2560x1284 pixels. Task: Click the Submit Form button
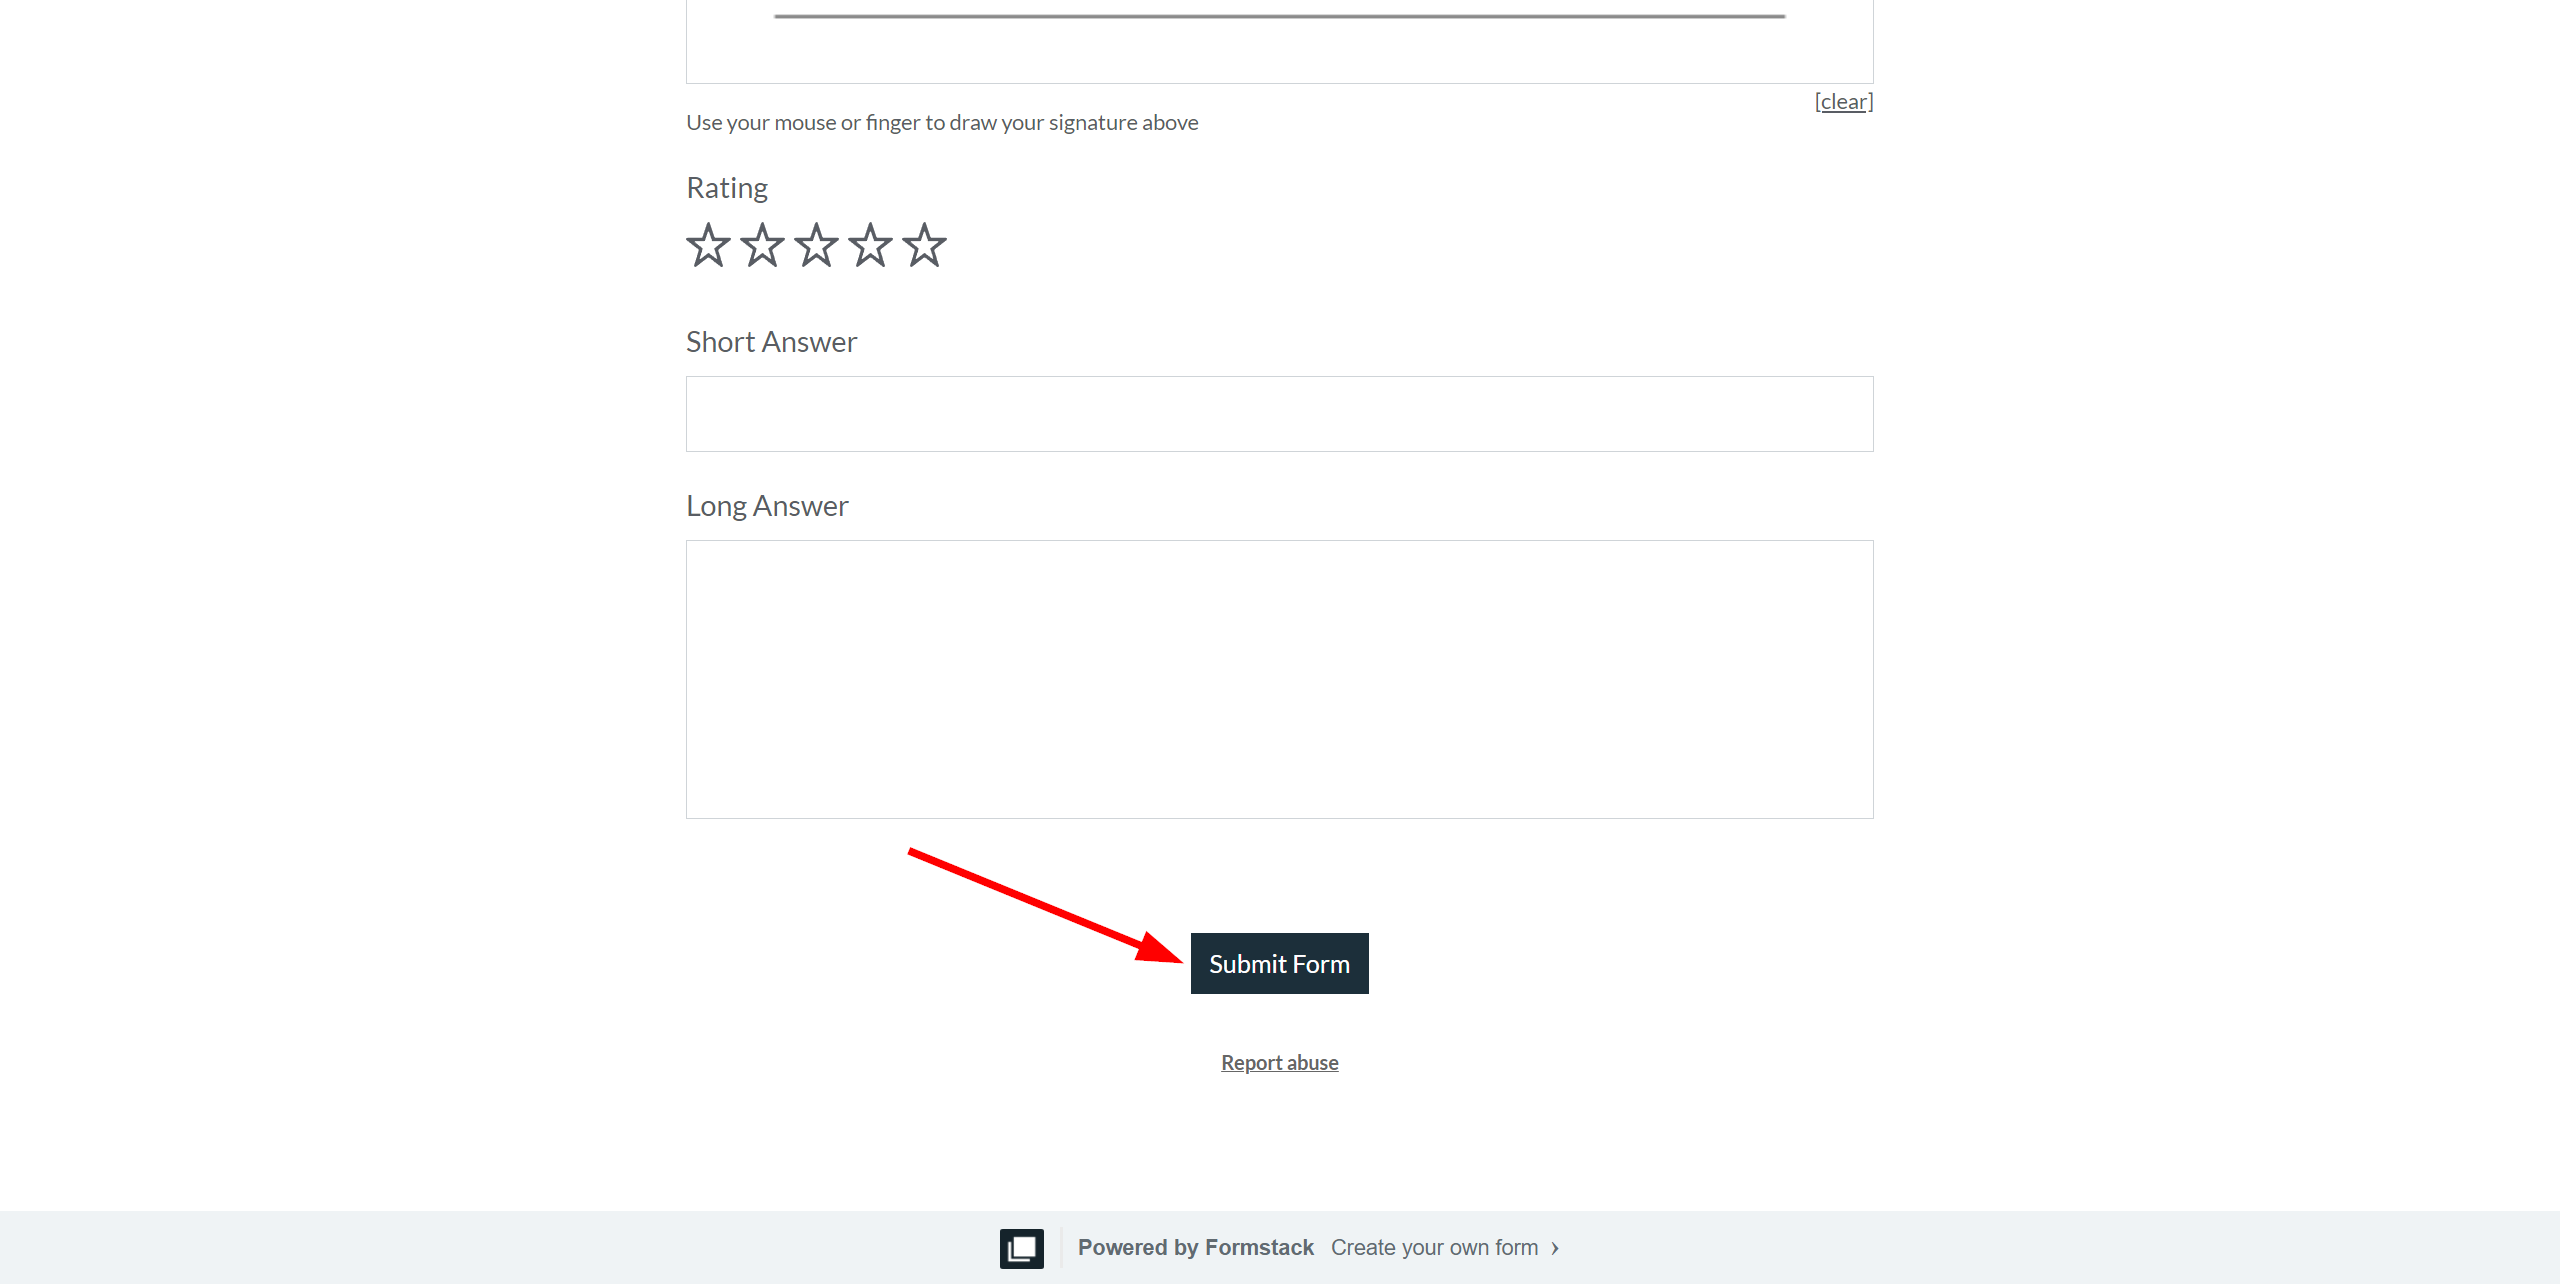click(x=1278, y=965)
